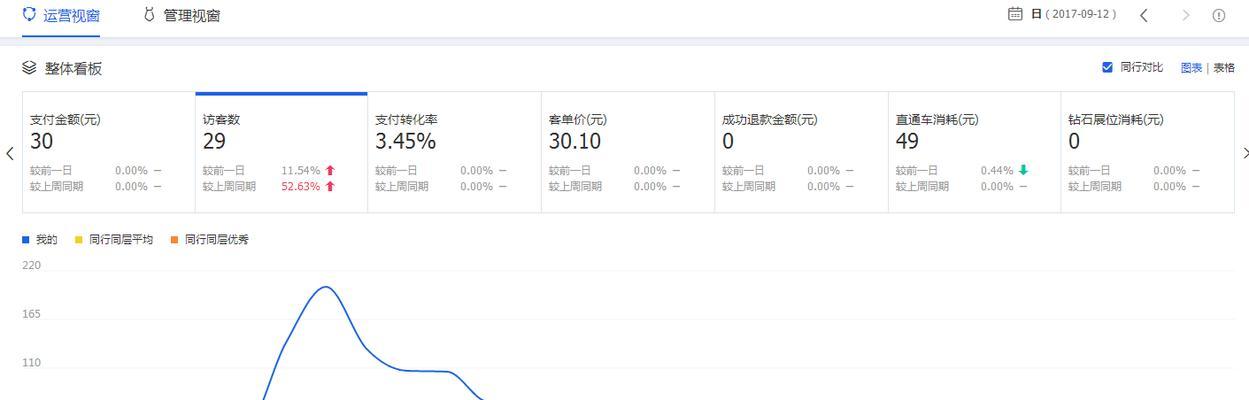Switch to the 运营视窗 tab
Screen dimensions: 1249x400
(61, 16)
